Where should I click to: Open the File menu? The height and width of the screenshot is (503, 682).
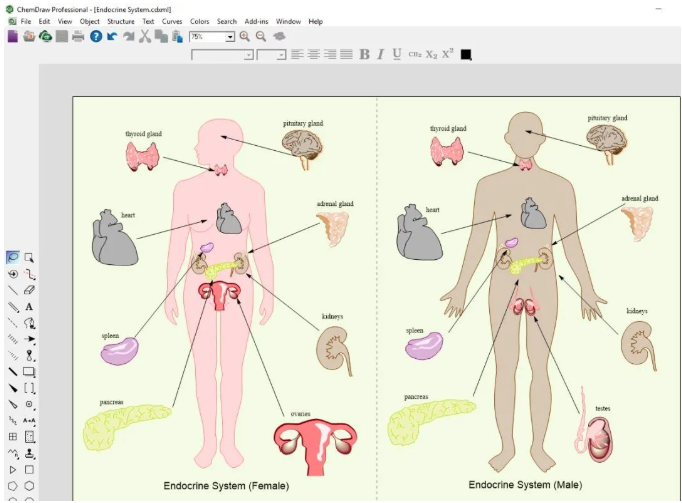coord(26,21)
